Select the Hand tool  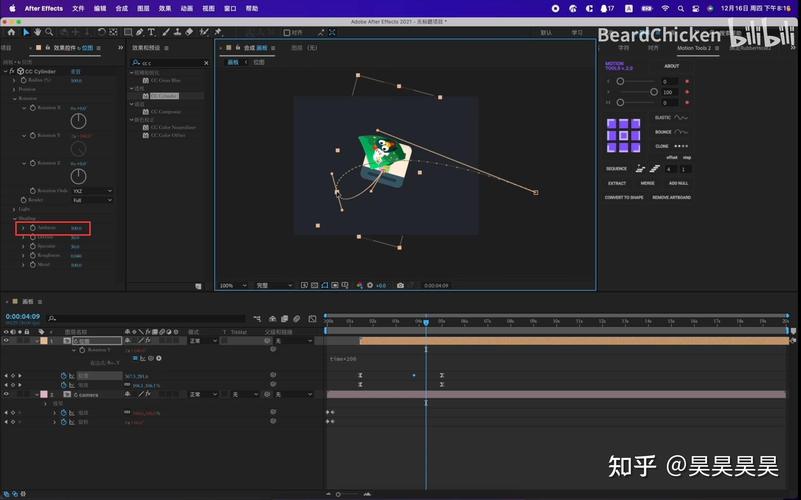(38, 32)
